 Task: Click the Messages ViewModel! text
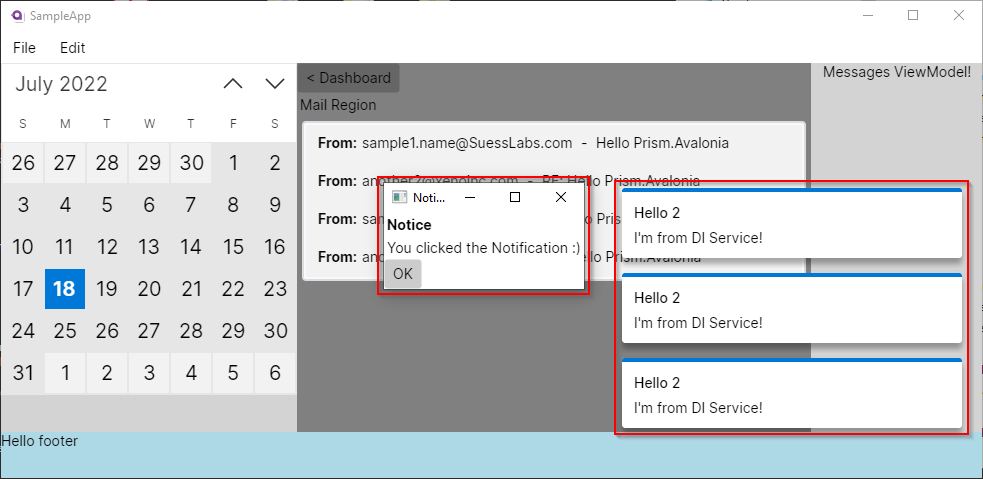[897, 72]
